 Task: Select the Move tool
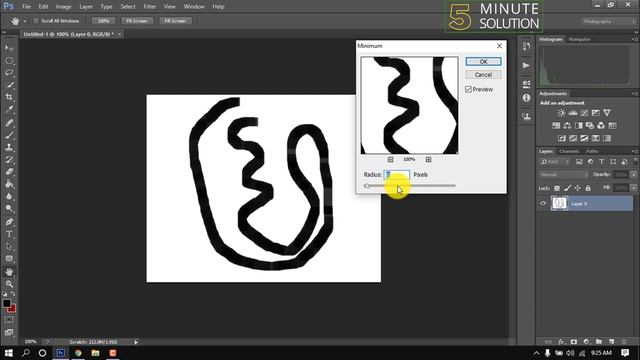[x=9, y=48]
